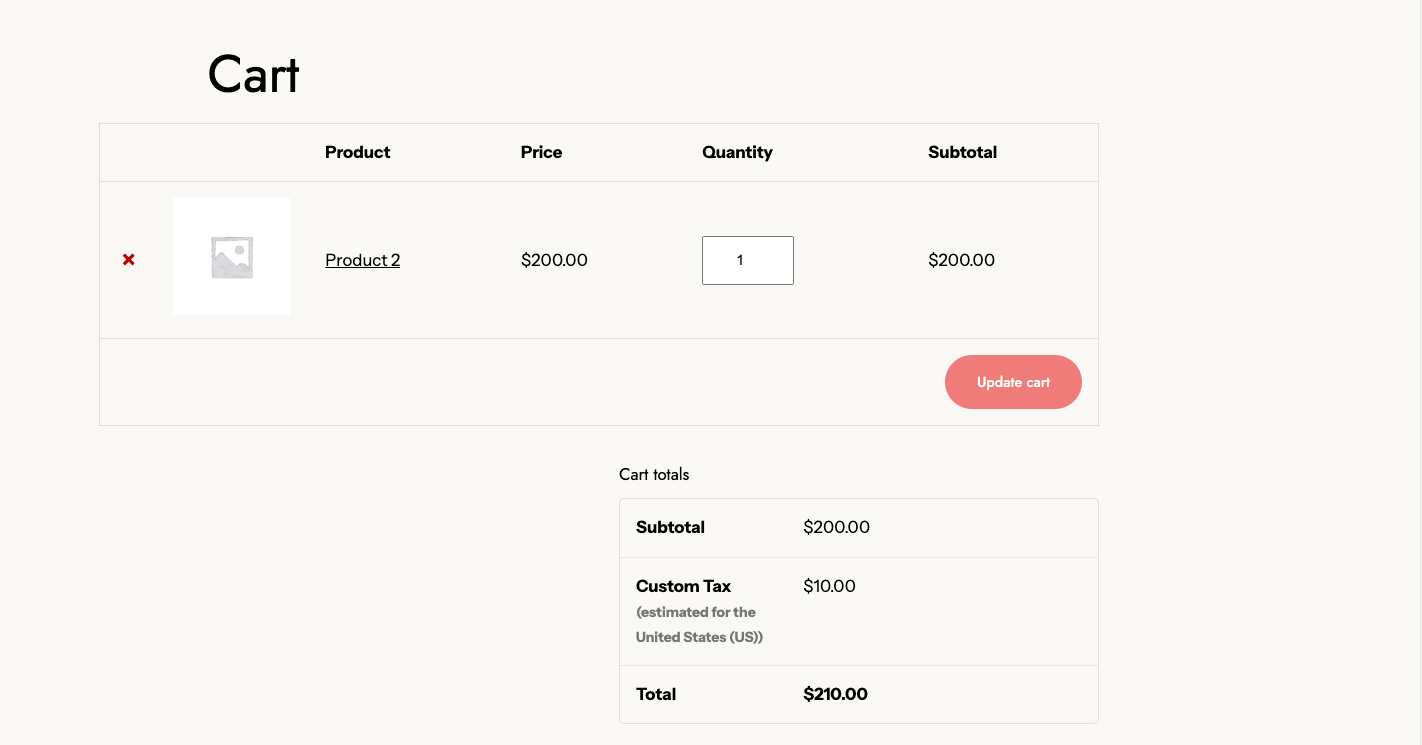
Task: Click the Cart totals heading
Action: (654, 474)
